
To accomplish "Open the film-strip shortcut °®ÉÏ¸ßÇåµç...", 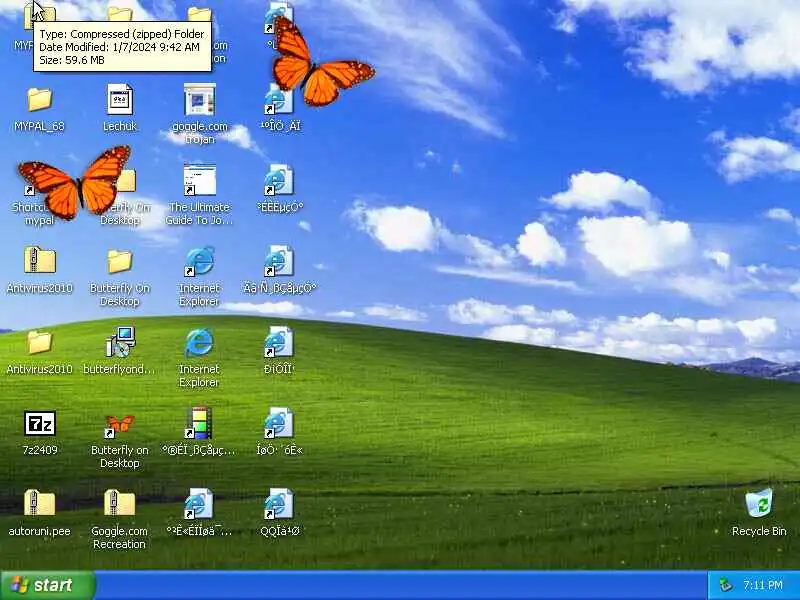I will coord(199,423).
